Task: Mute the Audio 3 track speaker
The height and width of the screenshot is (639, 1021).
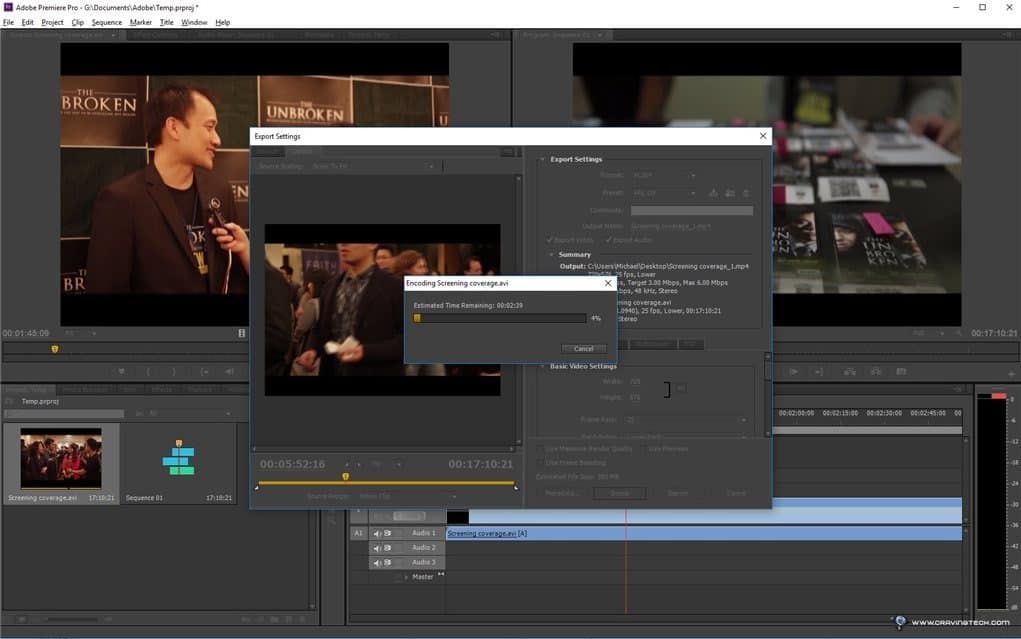Action: [x=376, y=562]
